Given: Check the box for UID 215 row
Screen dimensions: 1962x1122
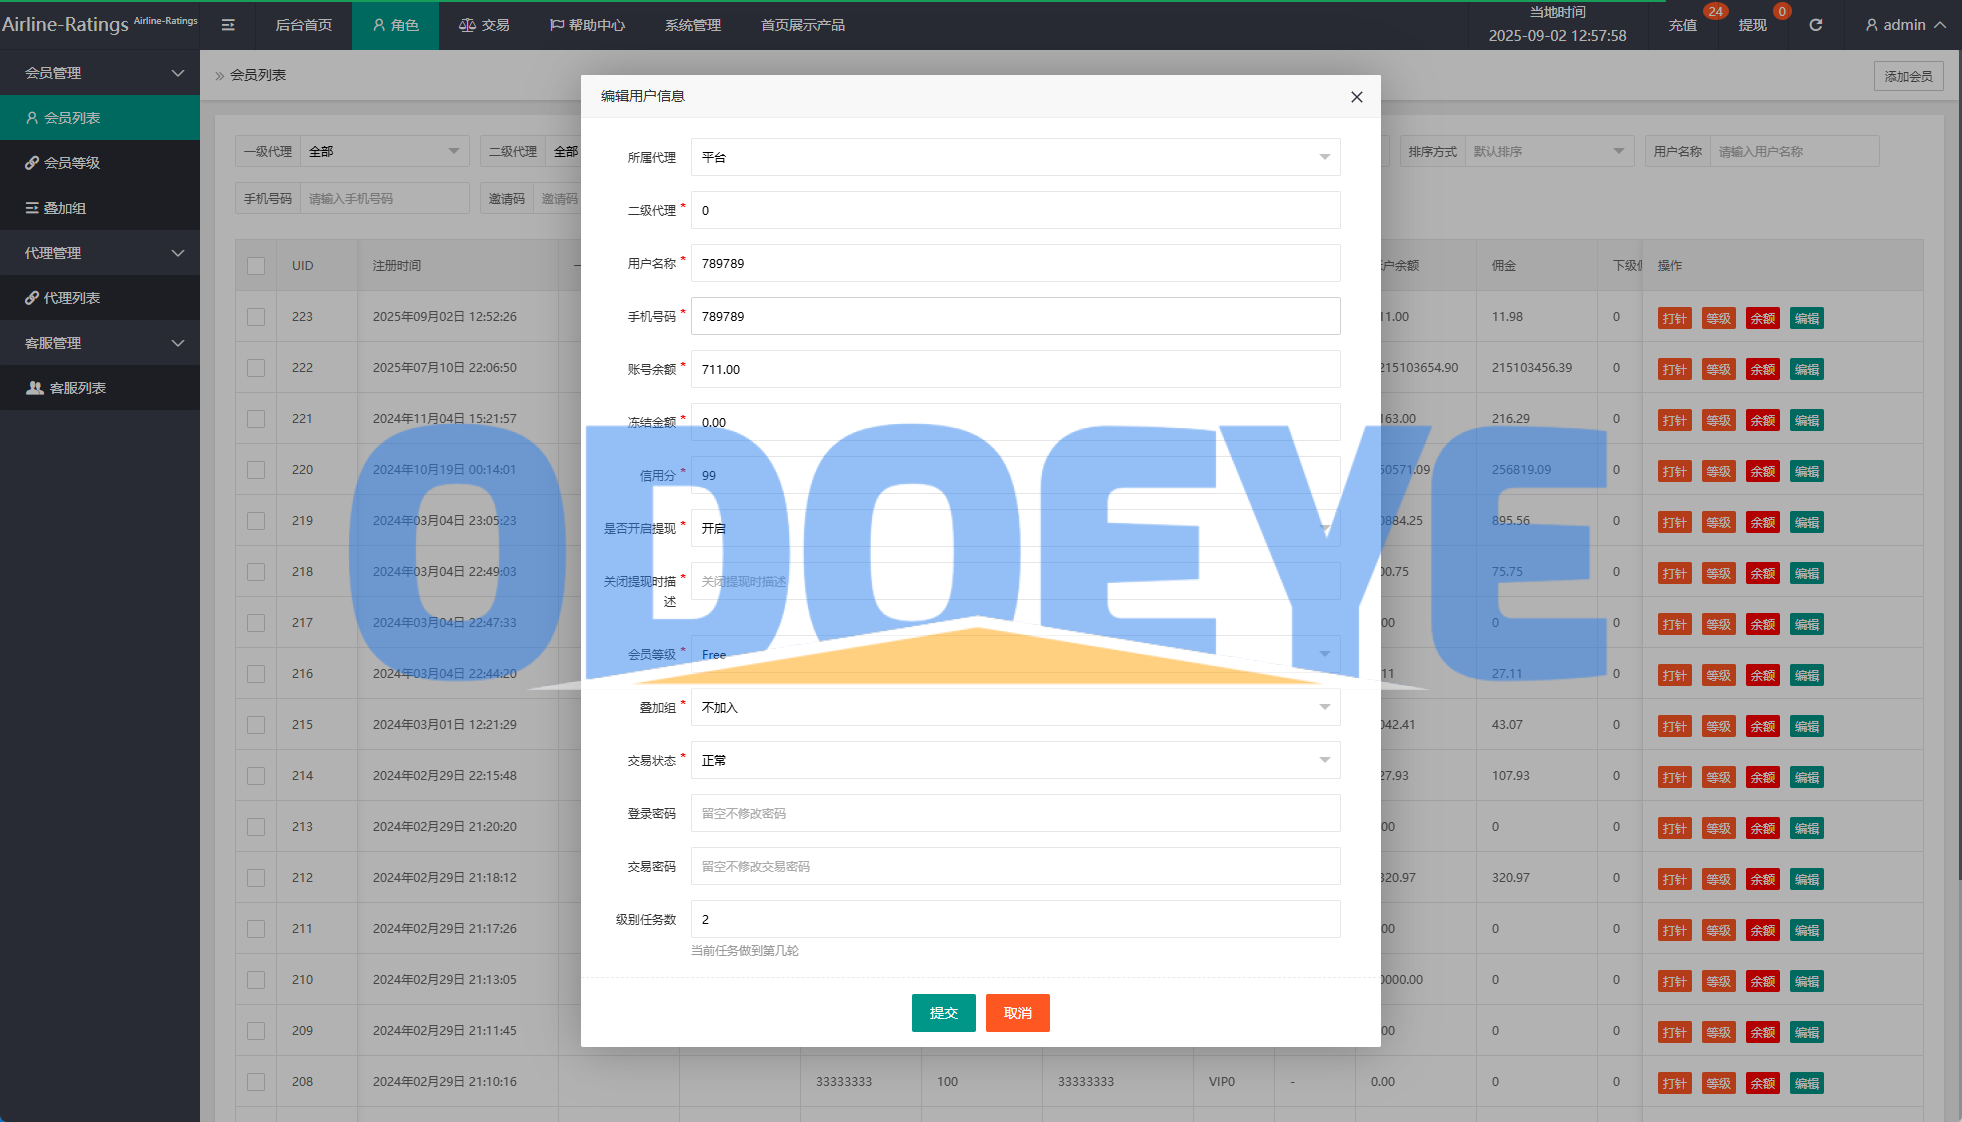Looking at the screenshot, I should click(256, 725).
